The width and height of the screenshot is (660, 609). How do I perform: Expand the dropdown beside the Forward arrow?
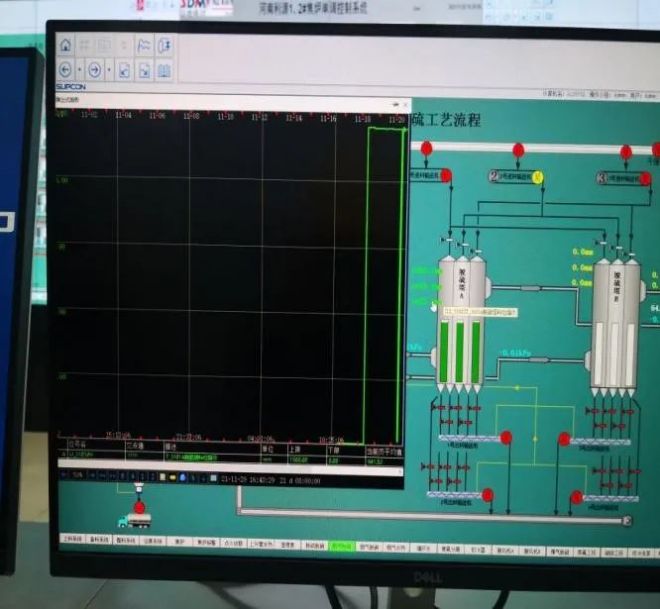point(107,70)
